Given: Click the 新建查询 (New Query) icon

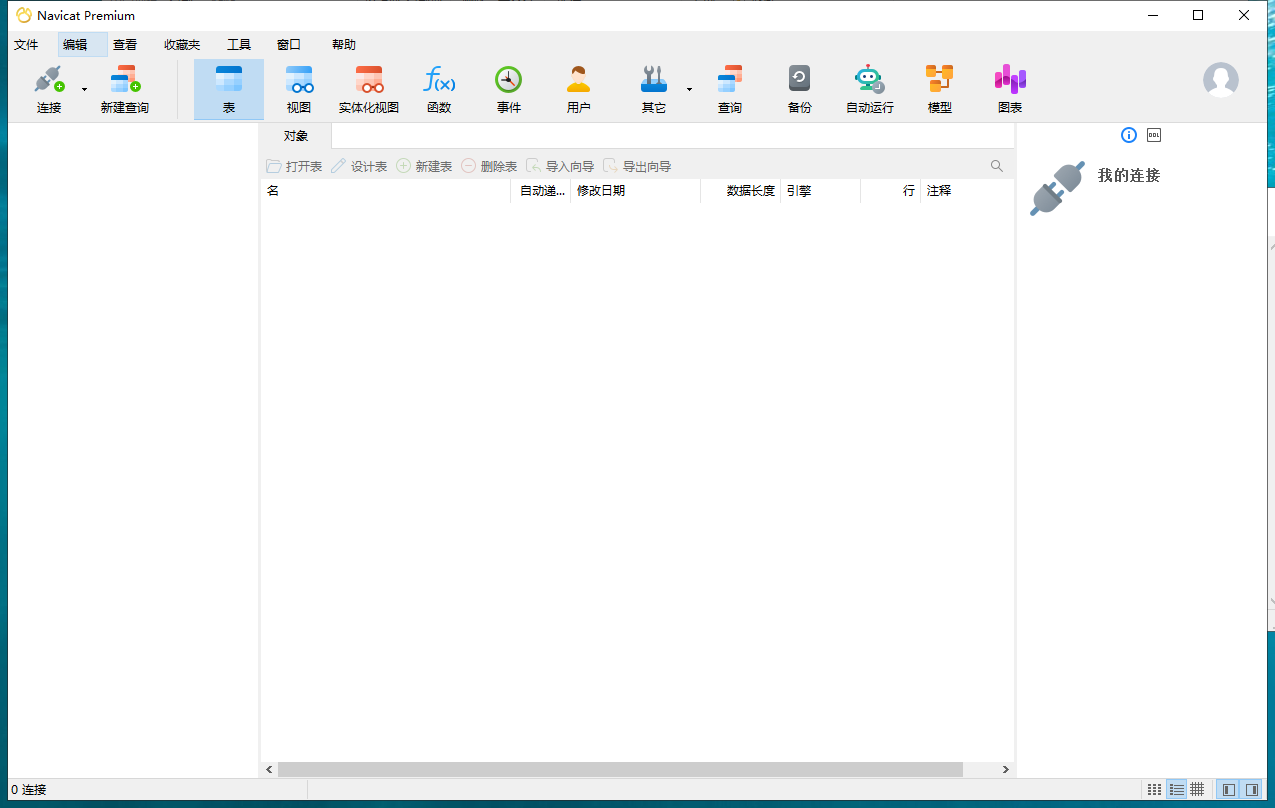Looking at the screenshot, I should pos(125,89).
